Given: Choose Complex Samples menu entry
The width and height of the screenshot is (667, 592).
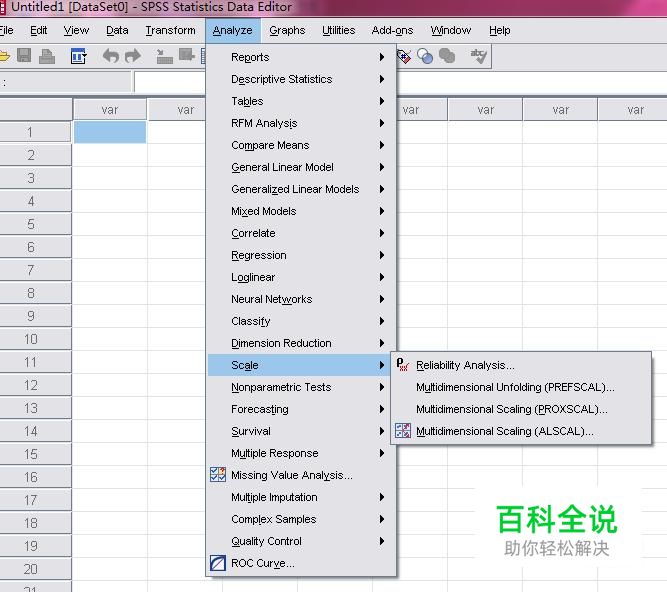Looking at the screenshot, I should click(300, 519).
